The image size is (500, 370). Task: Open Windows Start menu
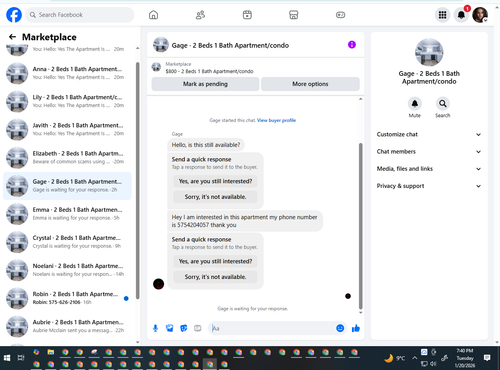click(x=7, y=358)
